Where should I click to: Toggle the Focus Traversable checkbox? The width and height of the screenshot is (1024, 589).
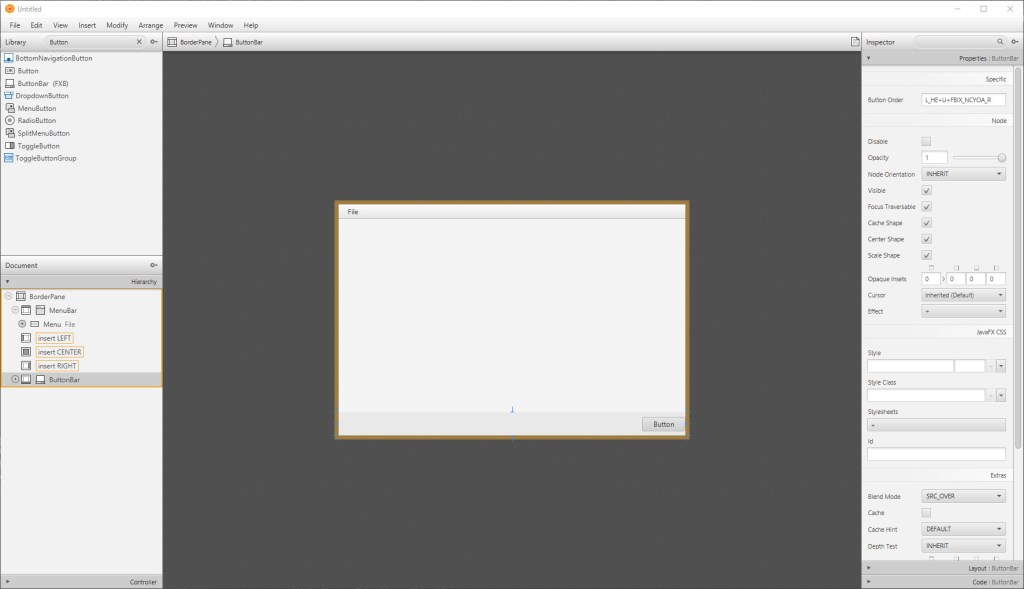coord(926,207)
